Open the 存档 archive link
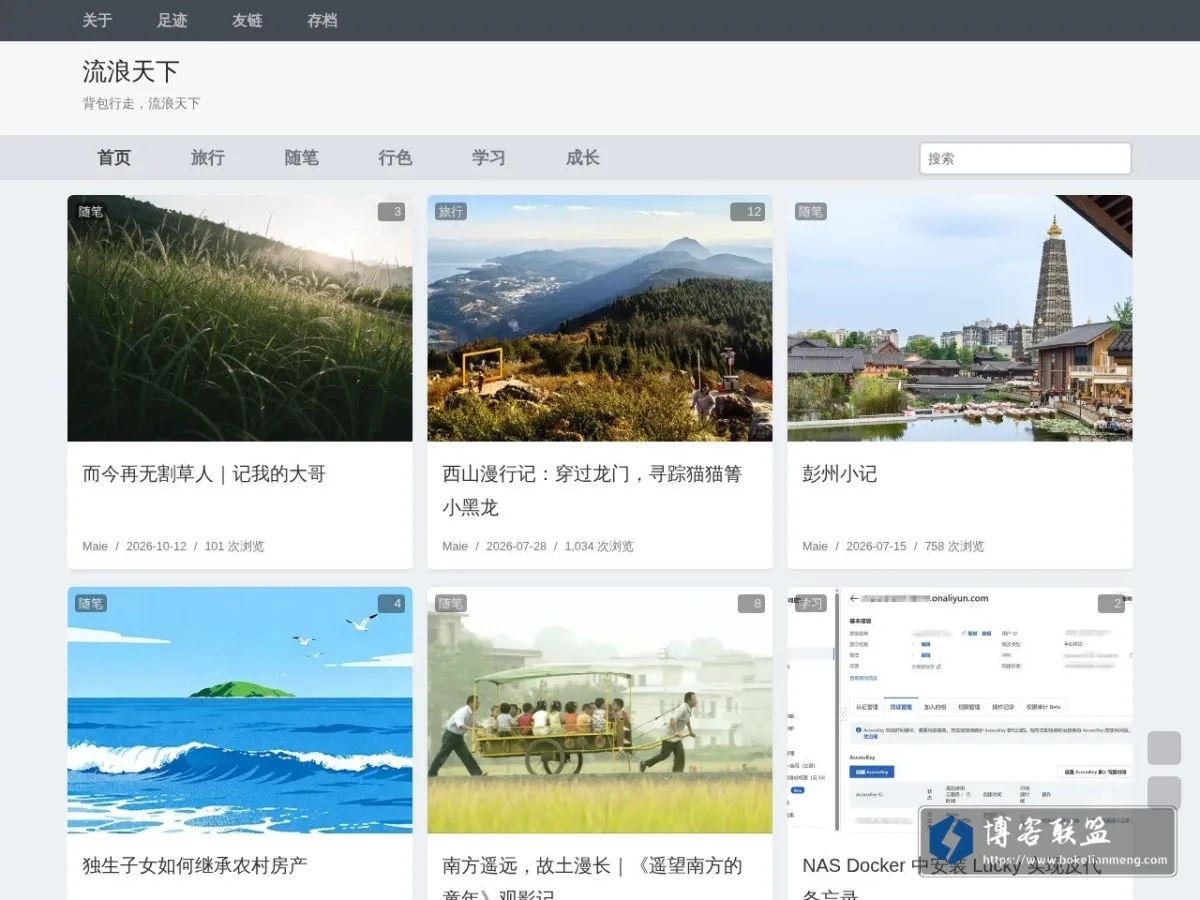The image size is (1200, 900). (x=322, y=20)
